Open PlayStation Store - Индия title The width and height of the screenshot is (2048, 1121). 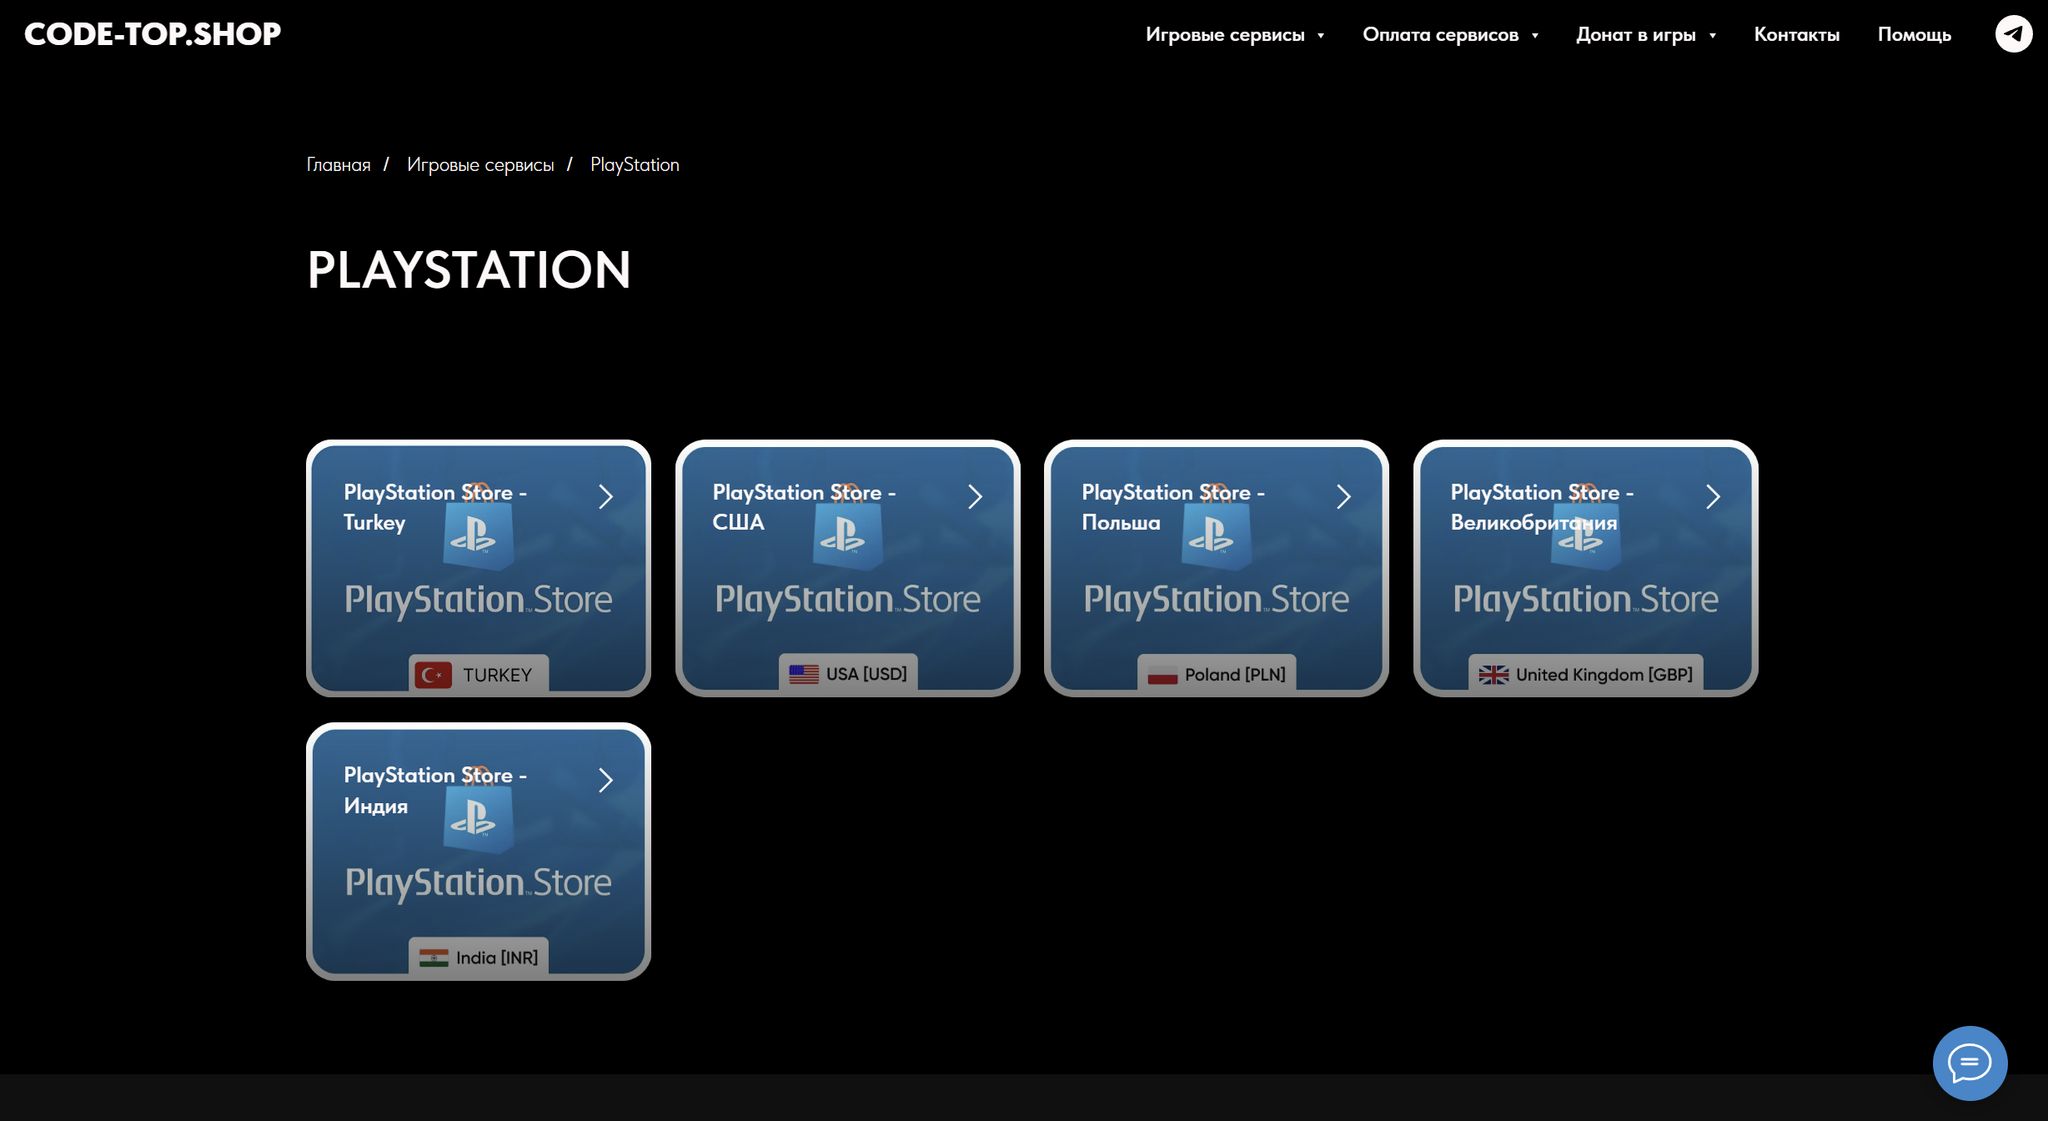[435, 790]
